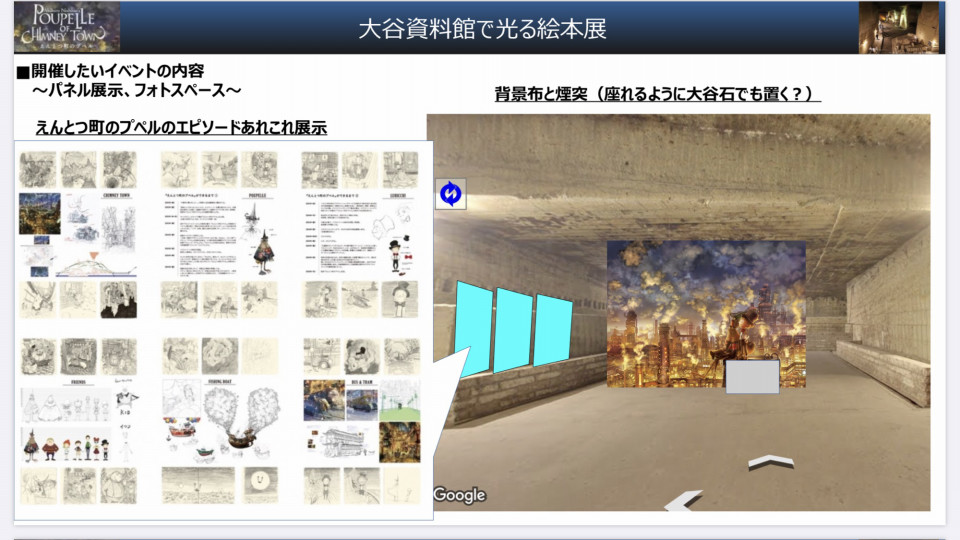The height and width of the screenshot is (540, 960).
Task: Click the POUPELLE character panel sheet
Action: pyautogui.click(x=220, y=235)
